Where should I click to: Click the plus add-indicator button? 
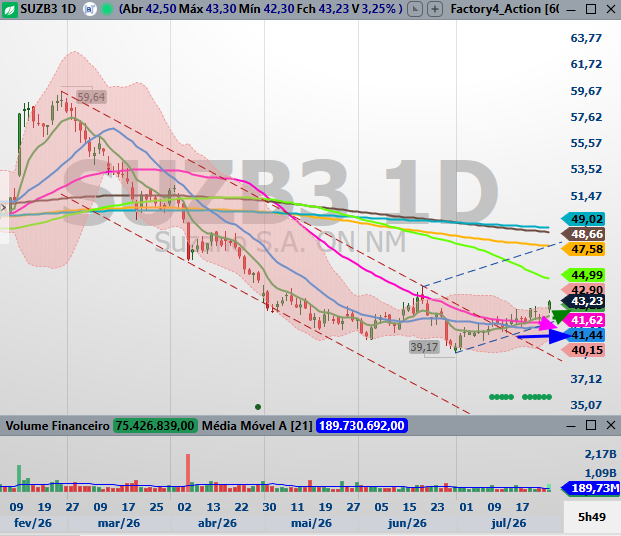[435, 9]
